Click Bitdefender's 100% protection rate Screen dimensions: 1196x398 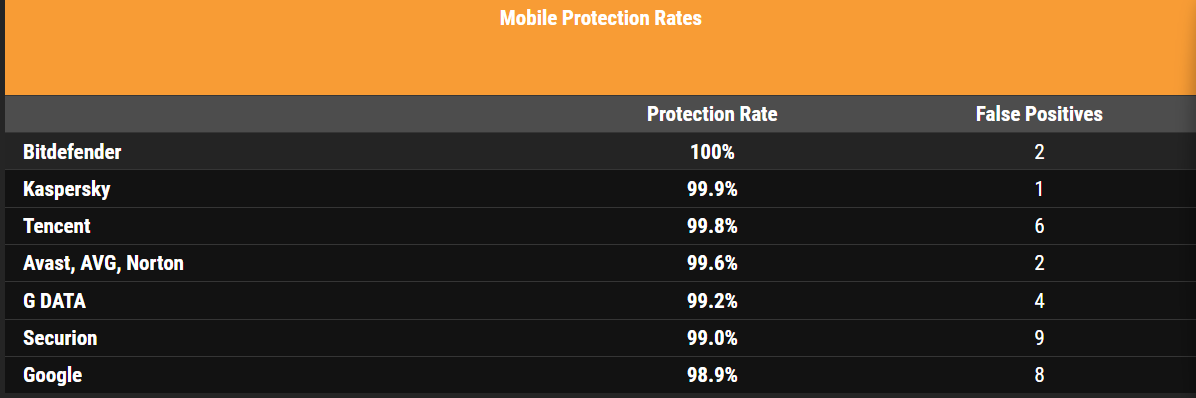(712, 152)
